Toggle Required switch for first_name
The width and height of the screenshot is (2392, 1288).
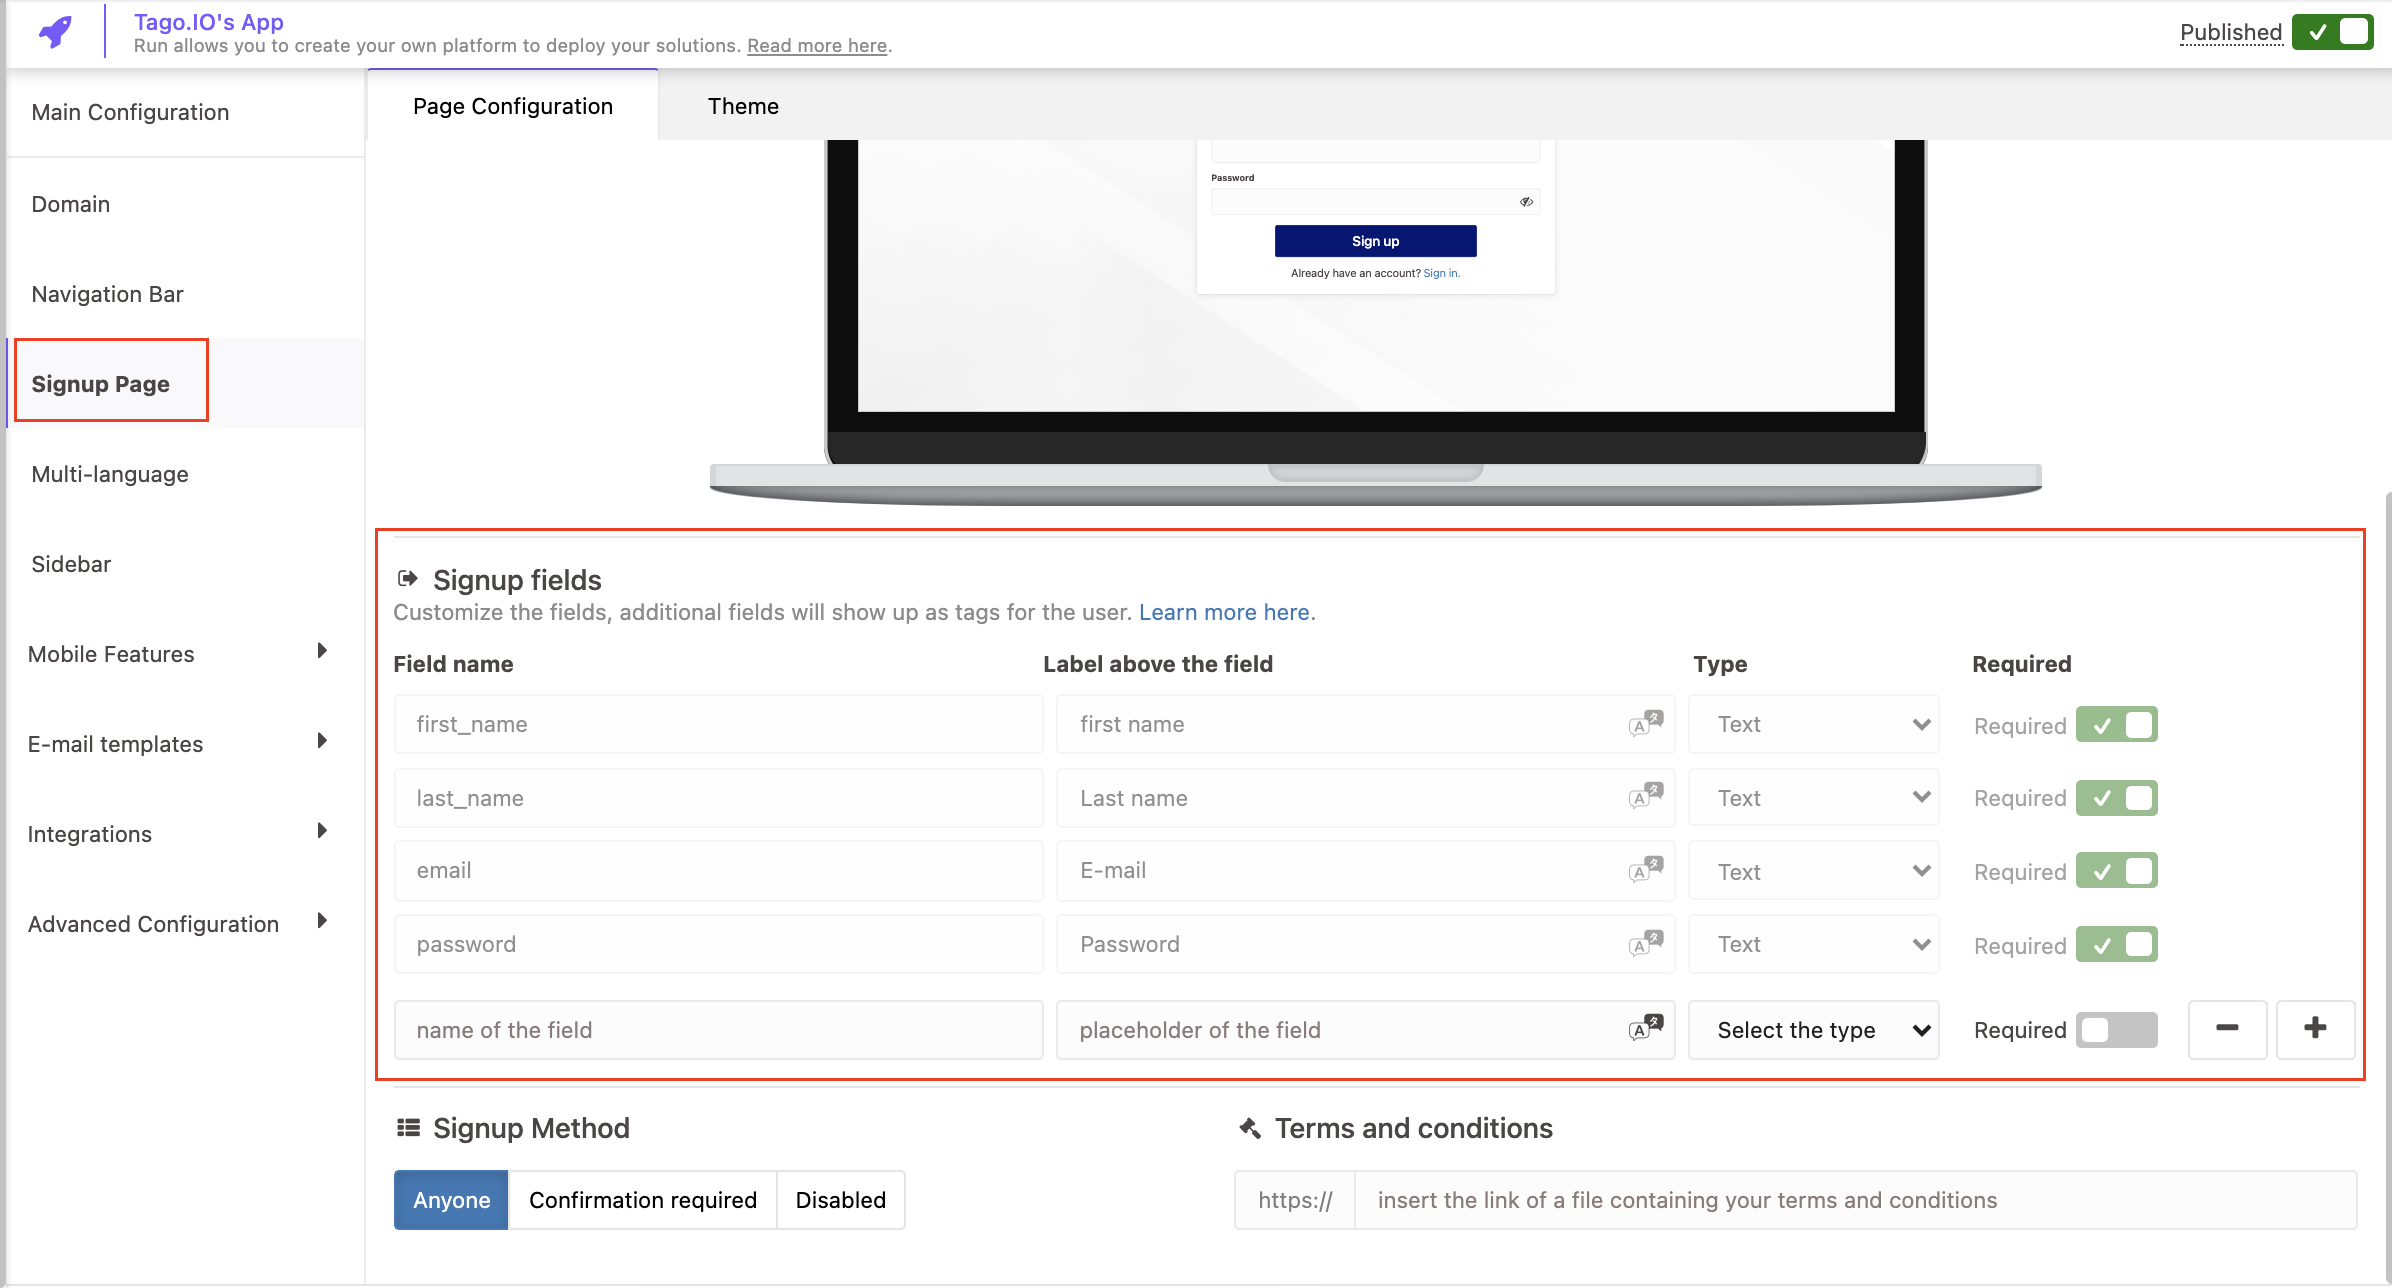pos(2116,725)
